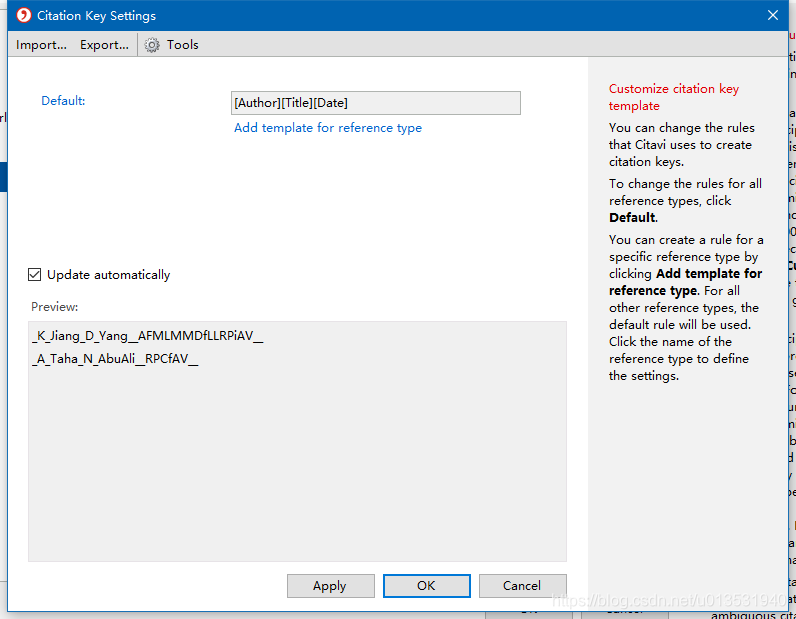Confirm with the OK button
This screenshot has height=619, width=796.
point(426,586)
